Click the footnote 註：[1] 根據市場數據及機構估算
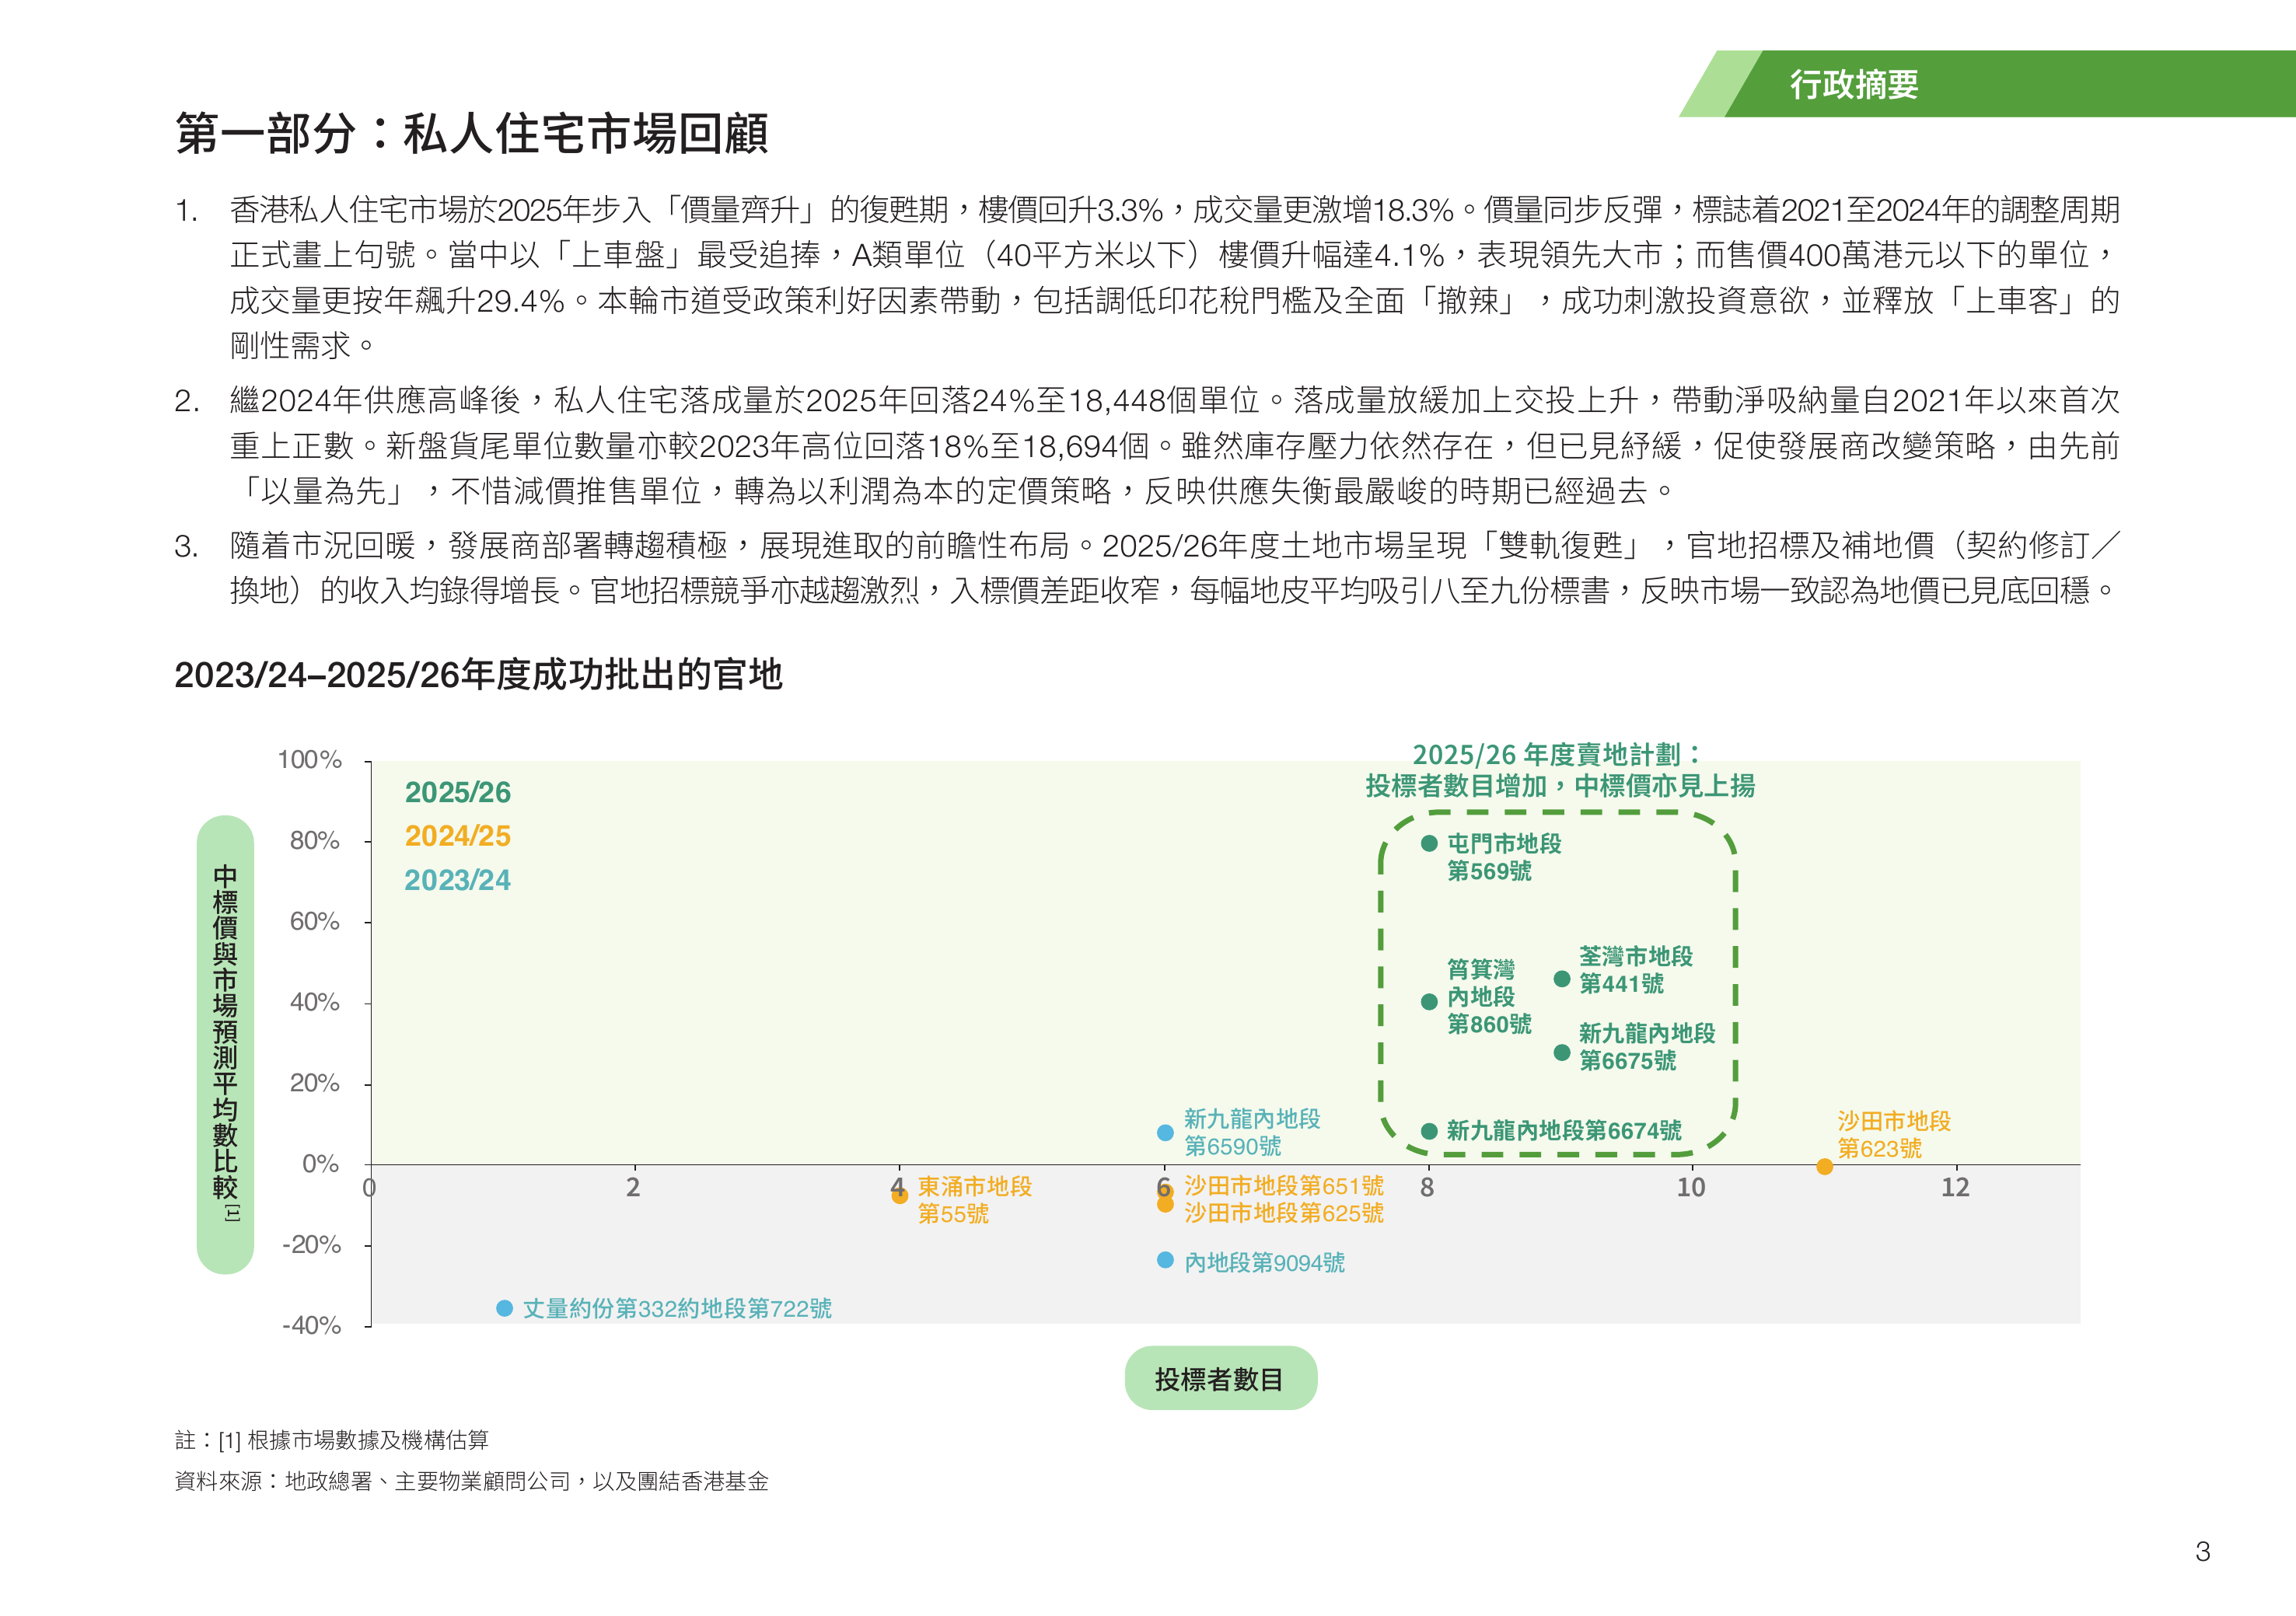The image size is (2296, 1616). click(332, 1440)
